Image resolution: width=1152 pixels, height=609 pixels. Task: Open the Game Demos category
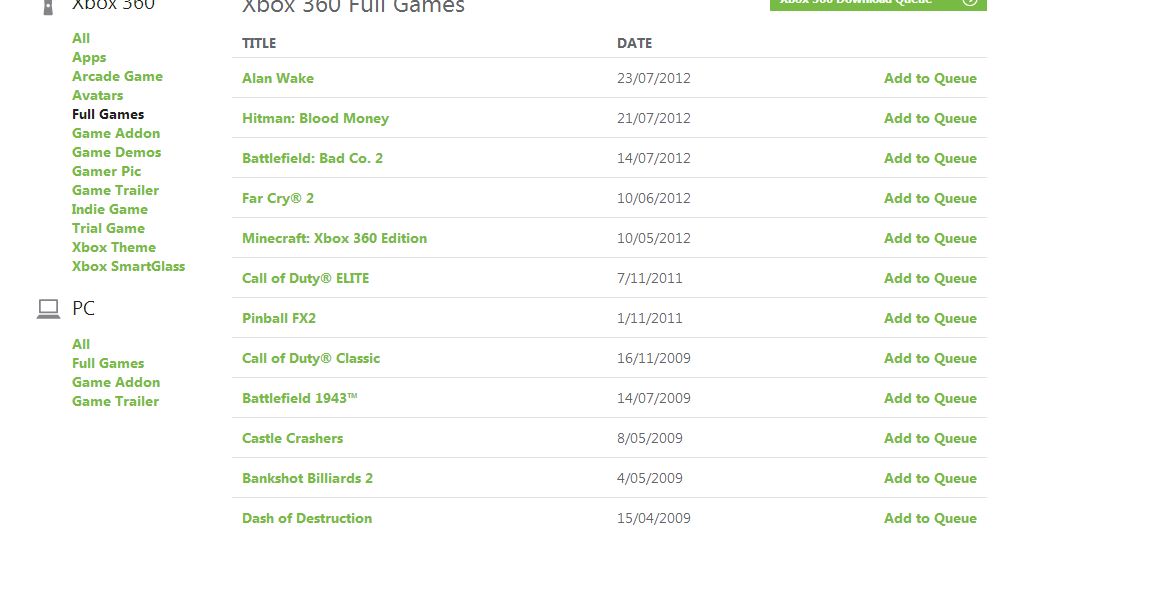[x=116, y=153]
